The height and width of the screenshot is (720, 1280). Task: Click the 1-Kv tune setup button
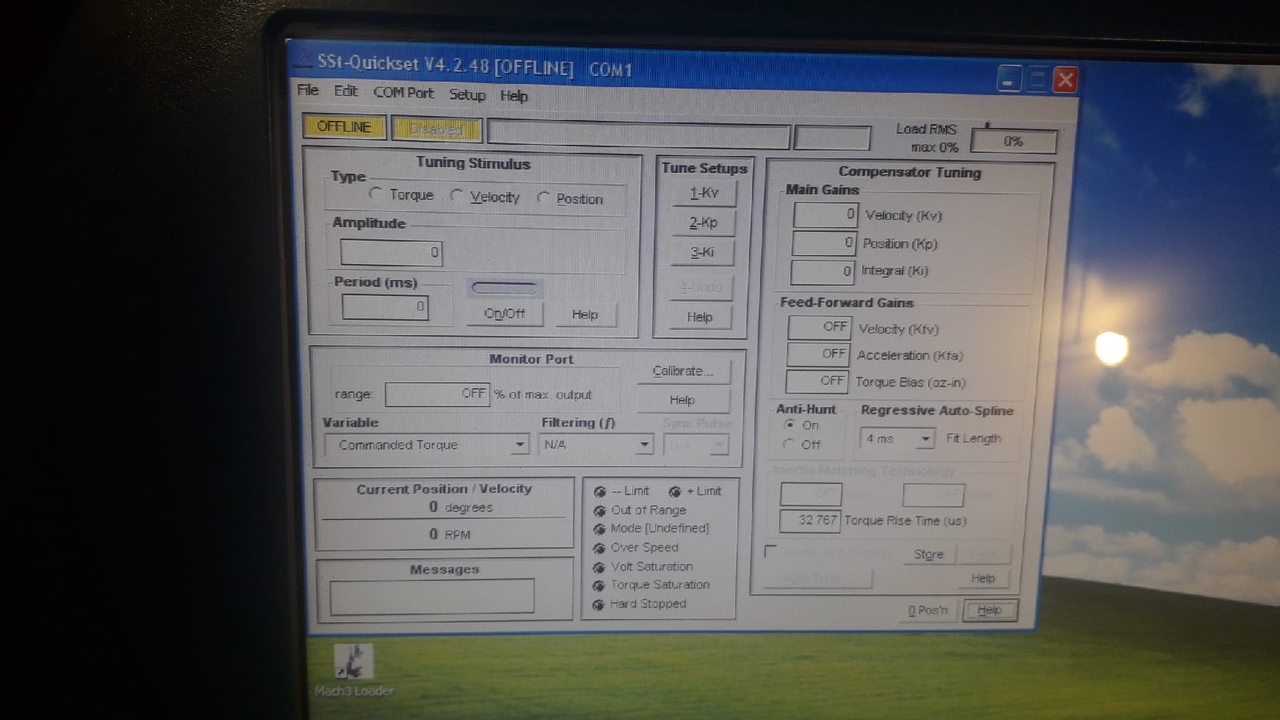click(x=704, y=193)
